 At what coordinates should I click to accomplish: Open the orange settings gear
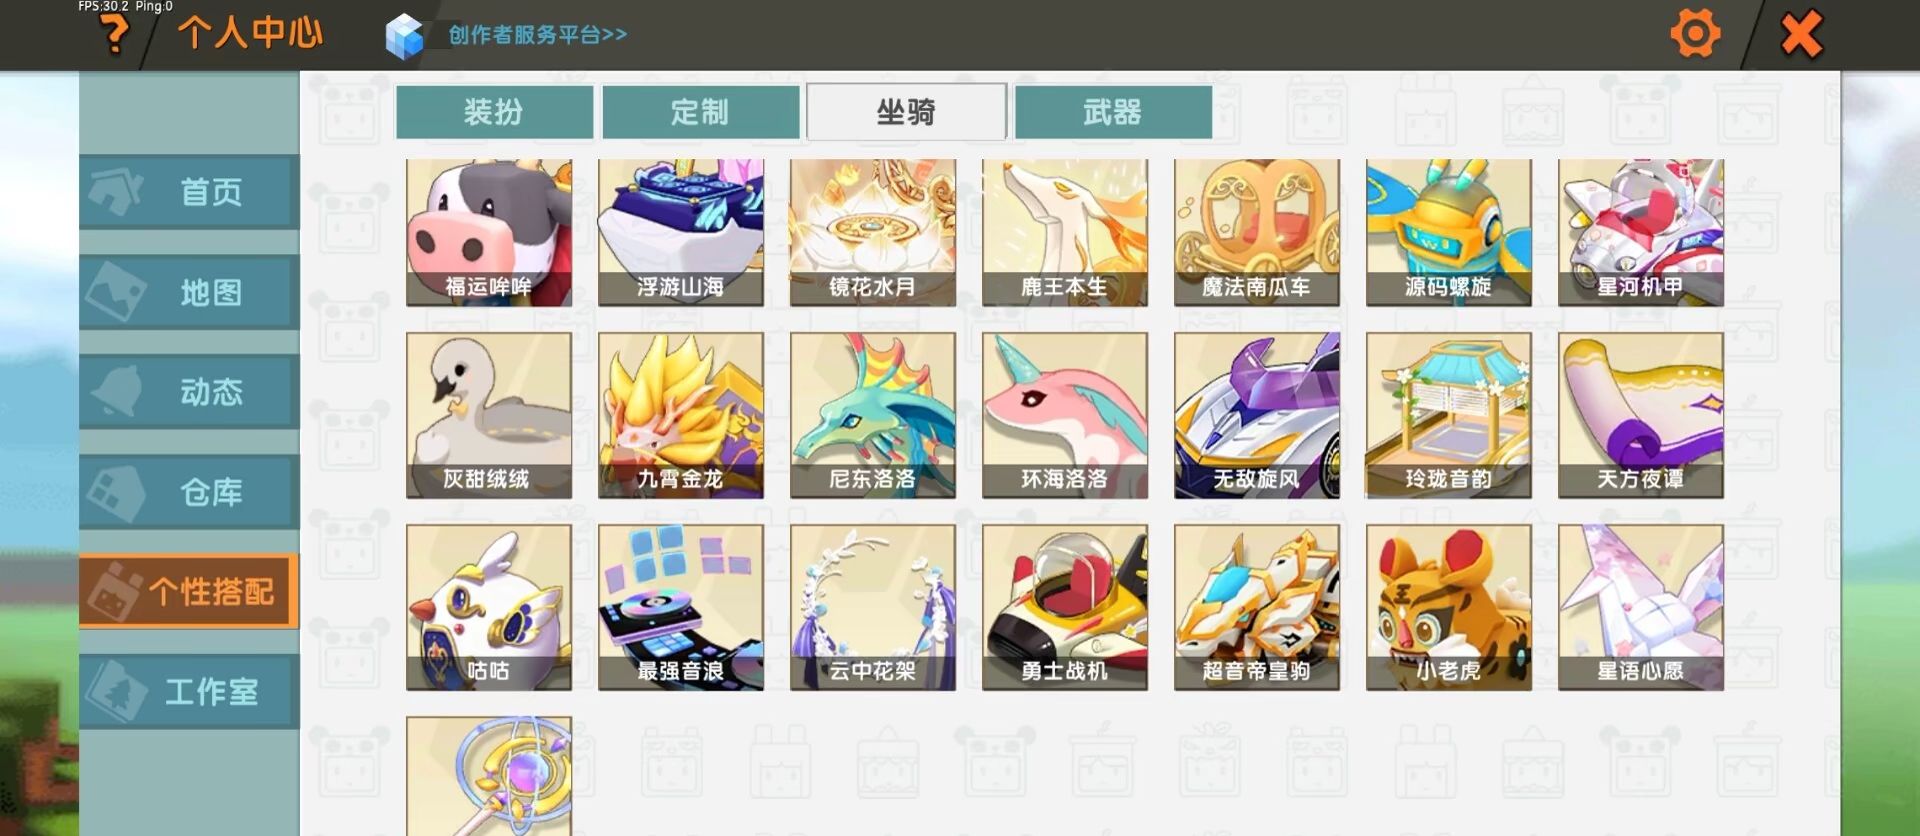coord(1695,34)
